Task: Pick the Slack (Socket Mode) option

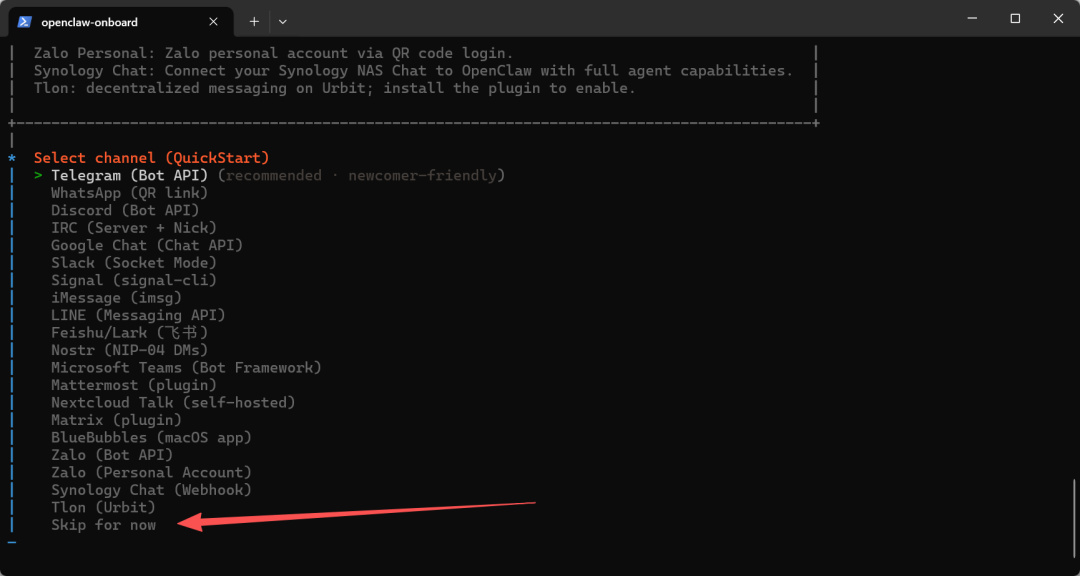Action: point(133,263)
